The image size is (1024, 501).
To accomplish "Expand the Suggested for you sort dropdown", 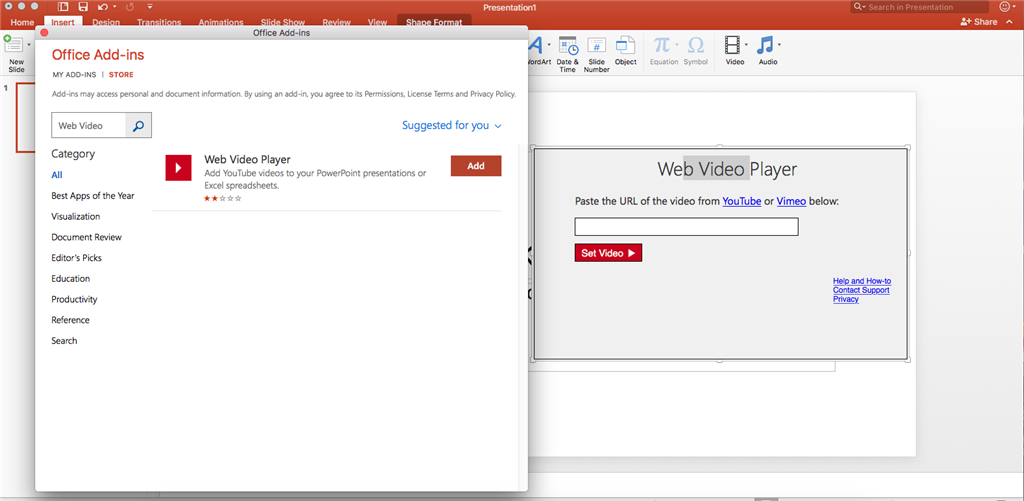I will point(452,125).
